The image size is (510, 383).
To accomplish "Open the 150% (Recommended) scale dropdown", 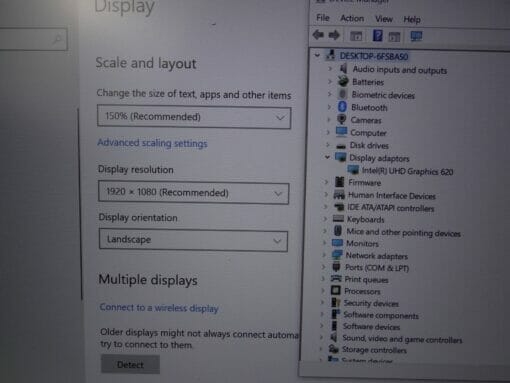I will [194, 117].
